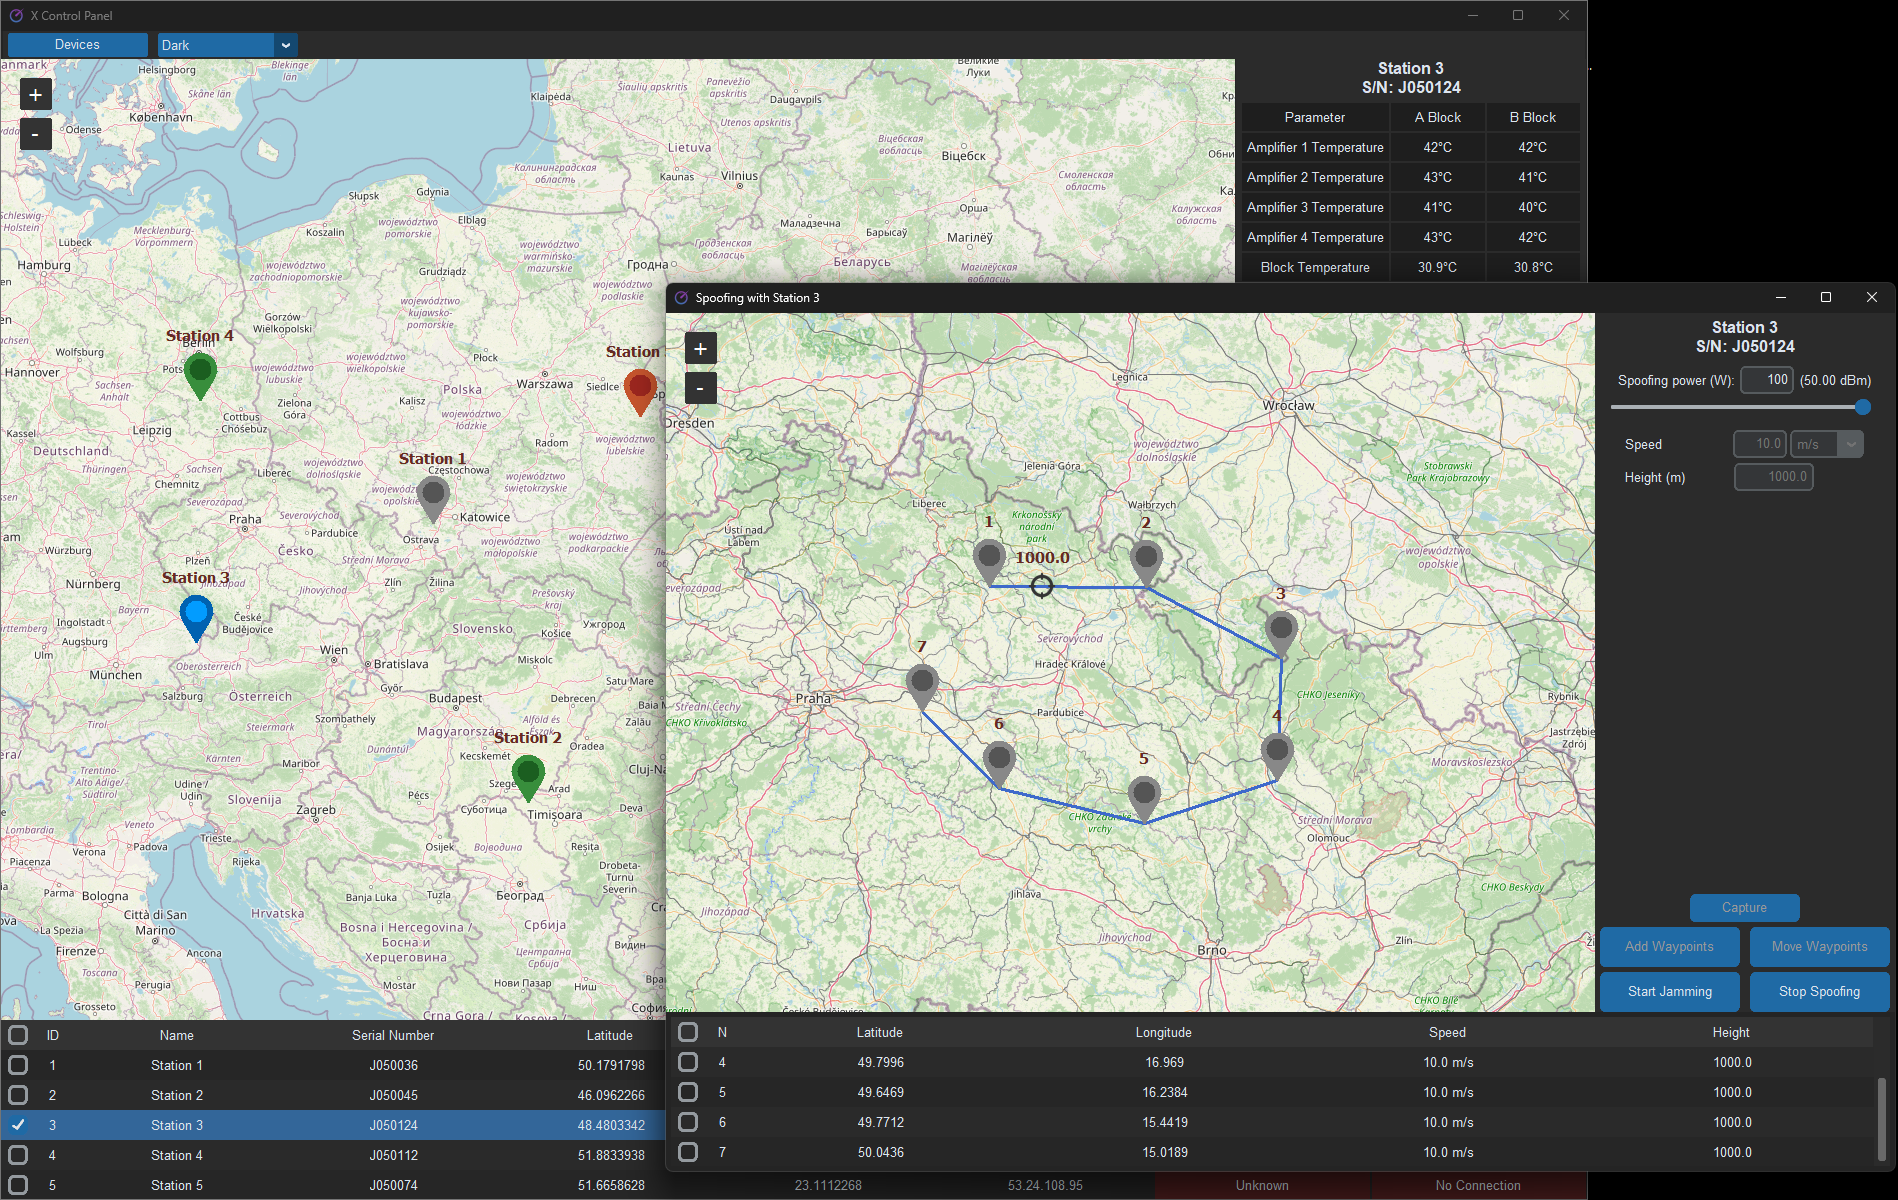
Task: Click the X Control Panel app icon
Action: tap(15, 15)
